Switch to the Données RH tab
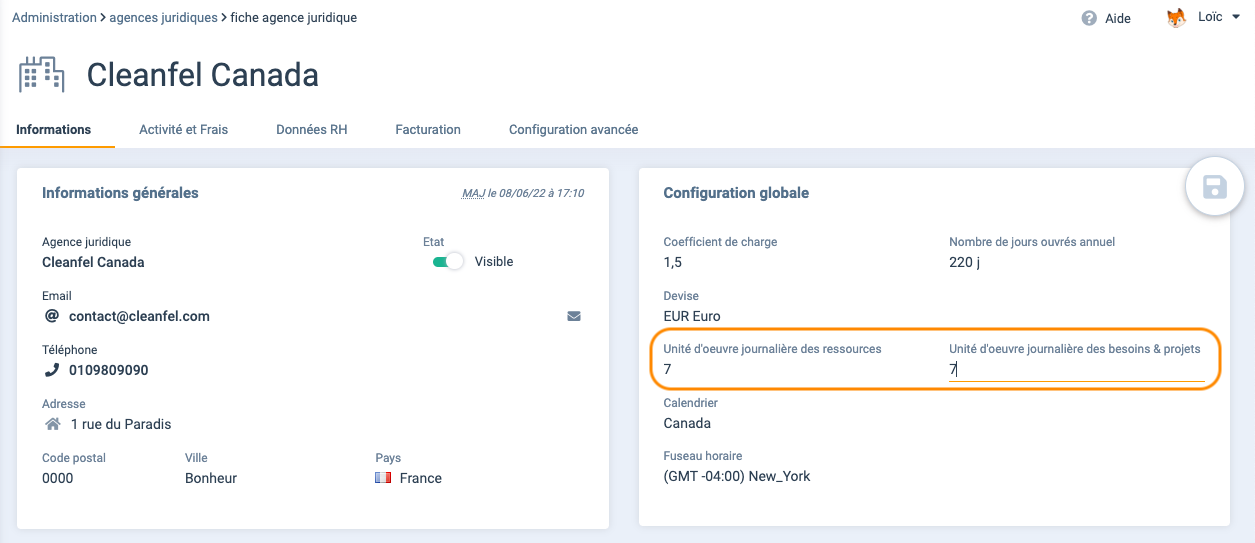 coord(312,129)
